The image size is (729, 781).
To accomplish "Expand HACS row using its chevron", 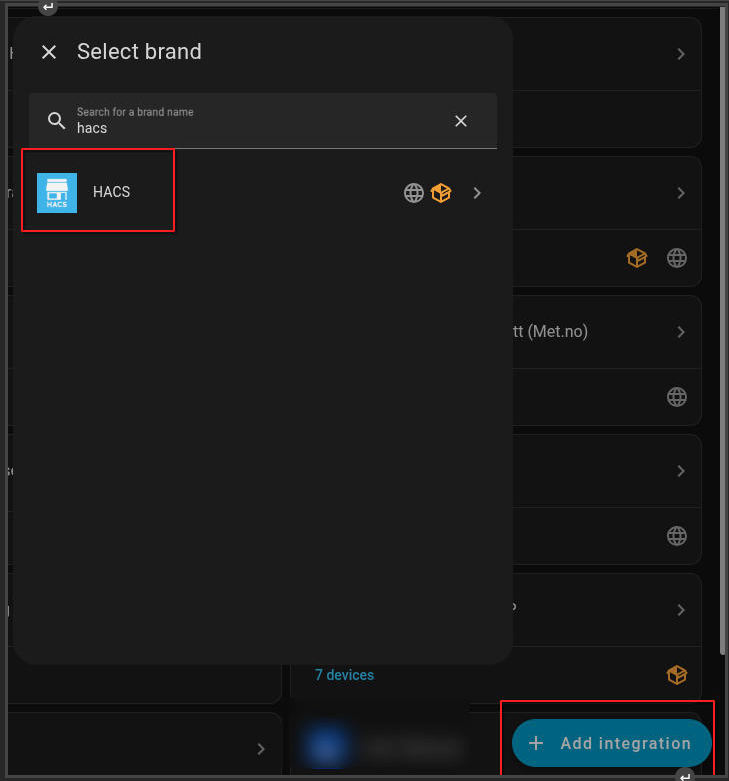I will click(477, 193).
